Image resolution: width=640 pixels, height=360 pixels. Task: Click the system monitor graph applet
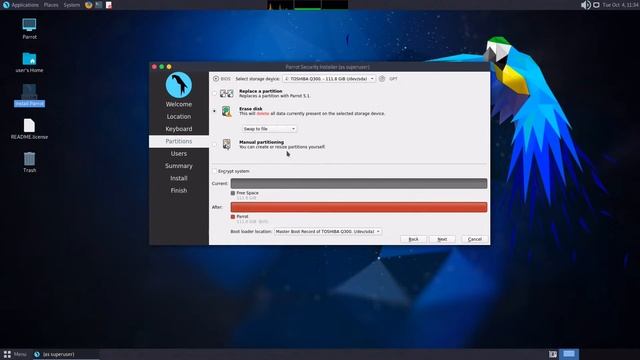(x=308, y=5)
